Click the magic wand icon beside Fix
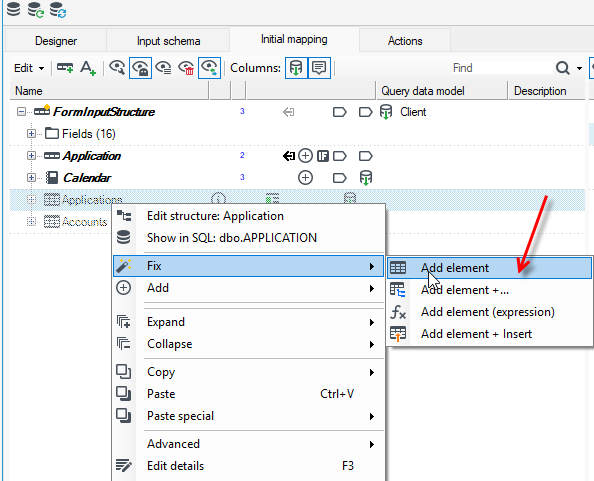 click(x=123, y=265)
